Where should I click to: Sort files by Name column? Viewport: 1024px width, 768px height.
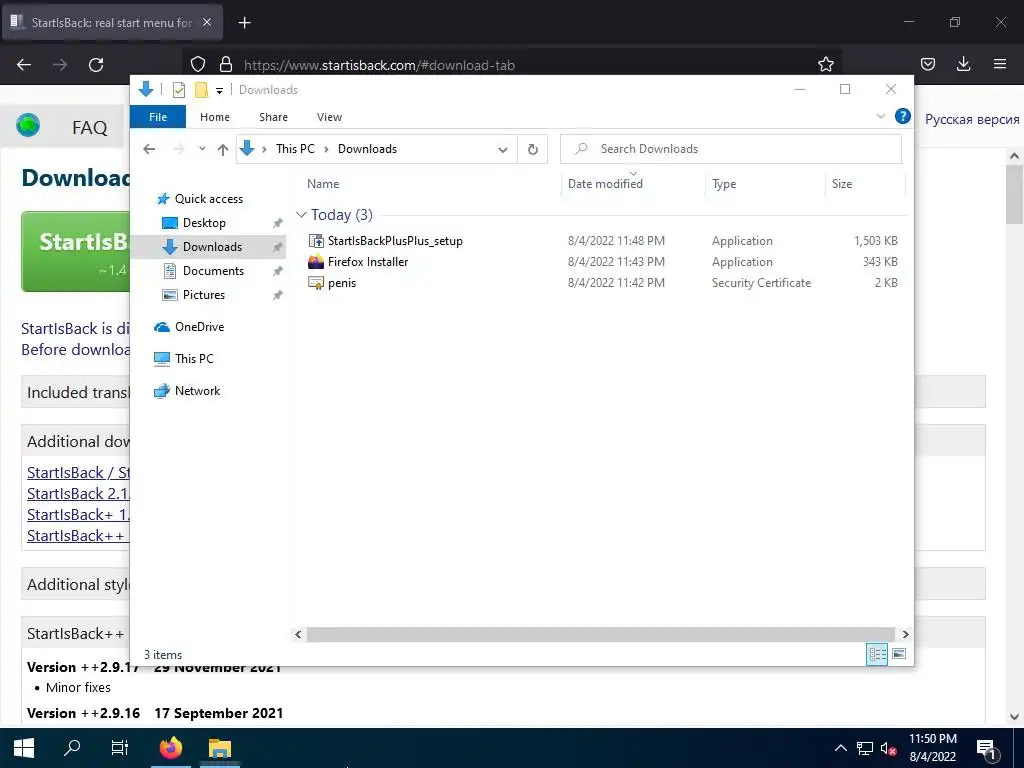tap(323, 184)
